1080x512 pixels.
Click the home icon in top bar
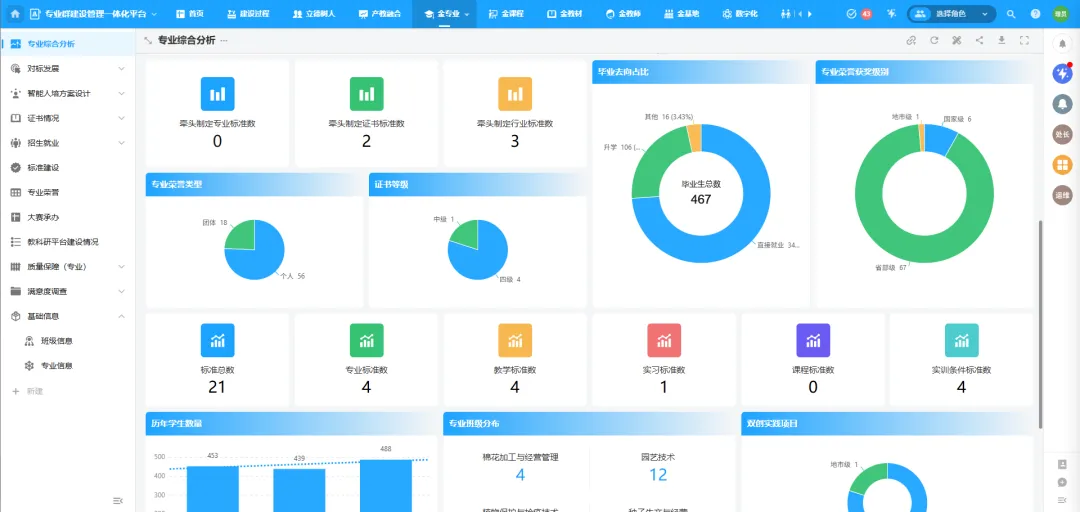pyautogui.click(x=14, y=14)
